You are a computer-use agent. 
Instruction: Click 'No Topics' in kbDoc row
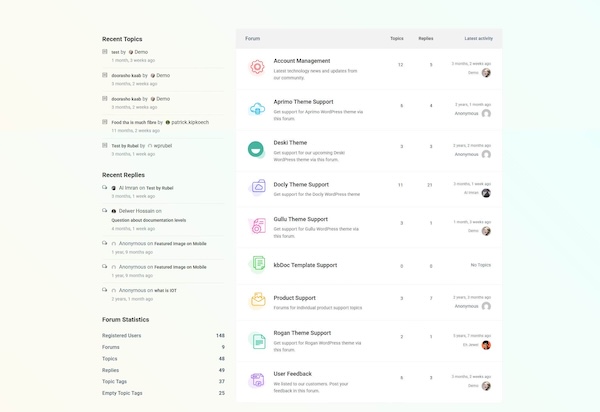(481, 265)
